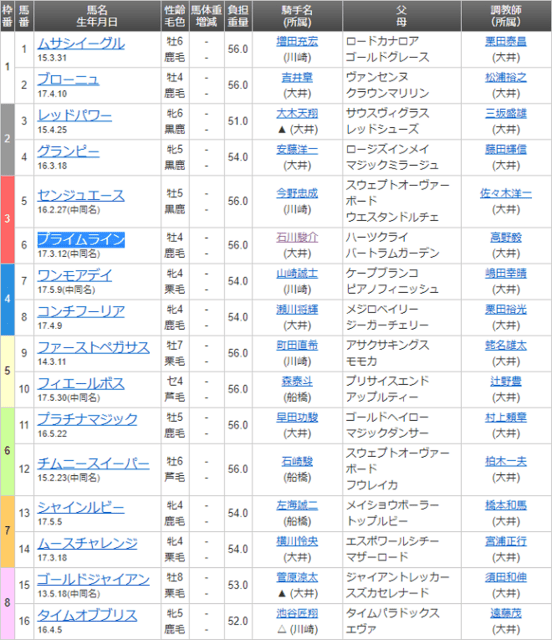552x640 pixels.
Task: Open trainer 辻野豊's profile link
Action: (x=505, y=381)
